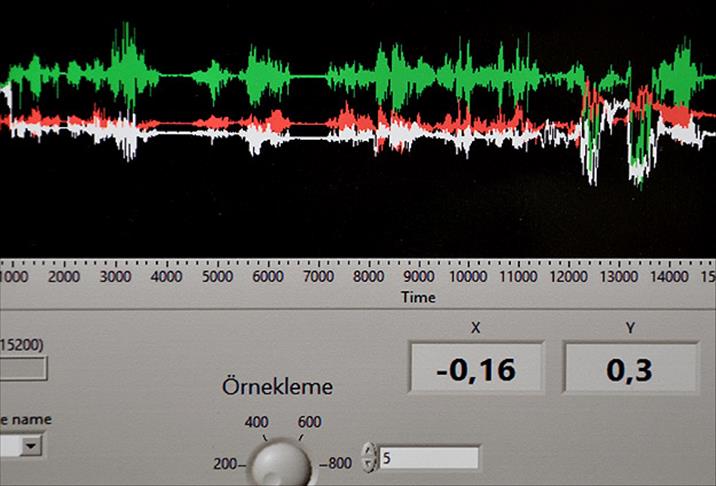Select the Y value display showing 0,3
The image size is (716, 486).
(x=630, y=370)
